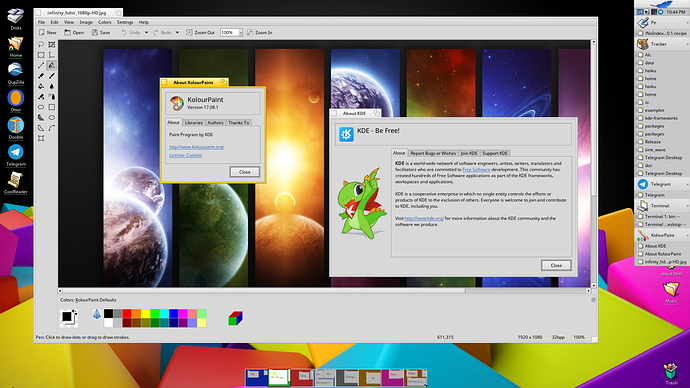Select the Curve tool
Image resolution: width=690 pixels, height=388 pixels.
tap(51, 128)
